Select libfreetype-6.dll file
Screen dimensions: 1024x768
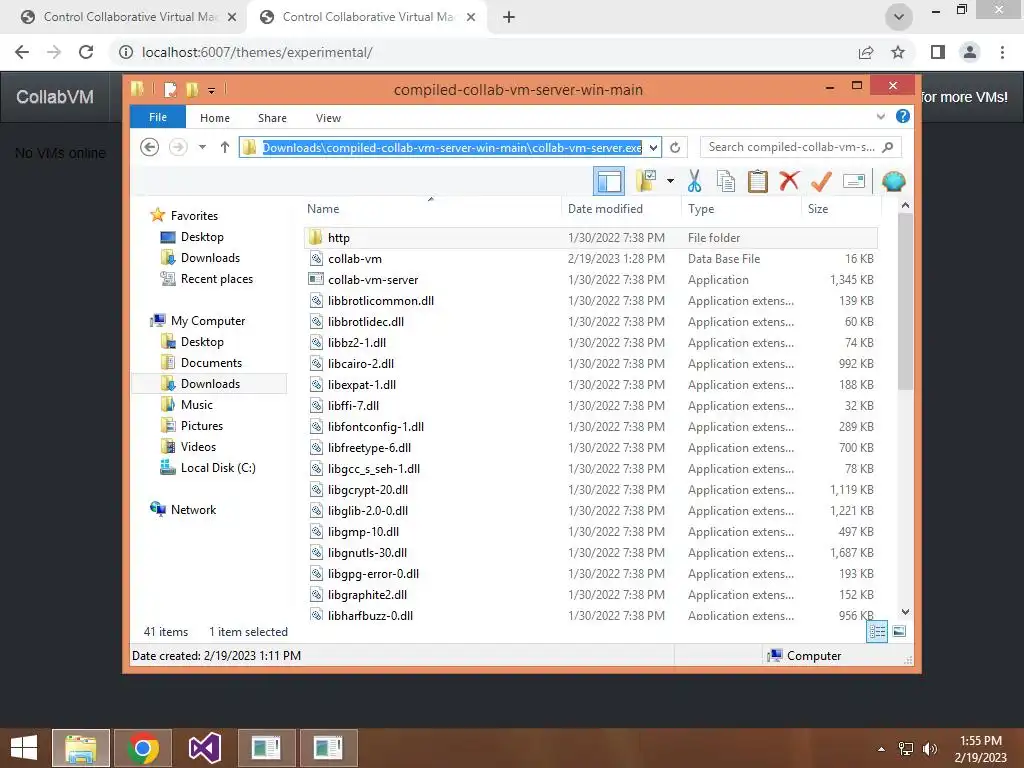[590, 447]
